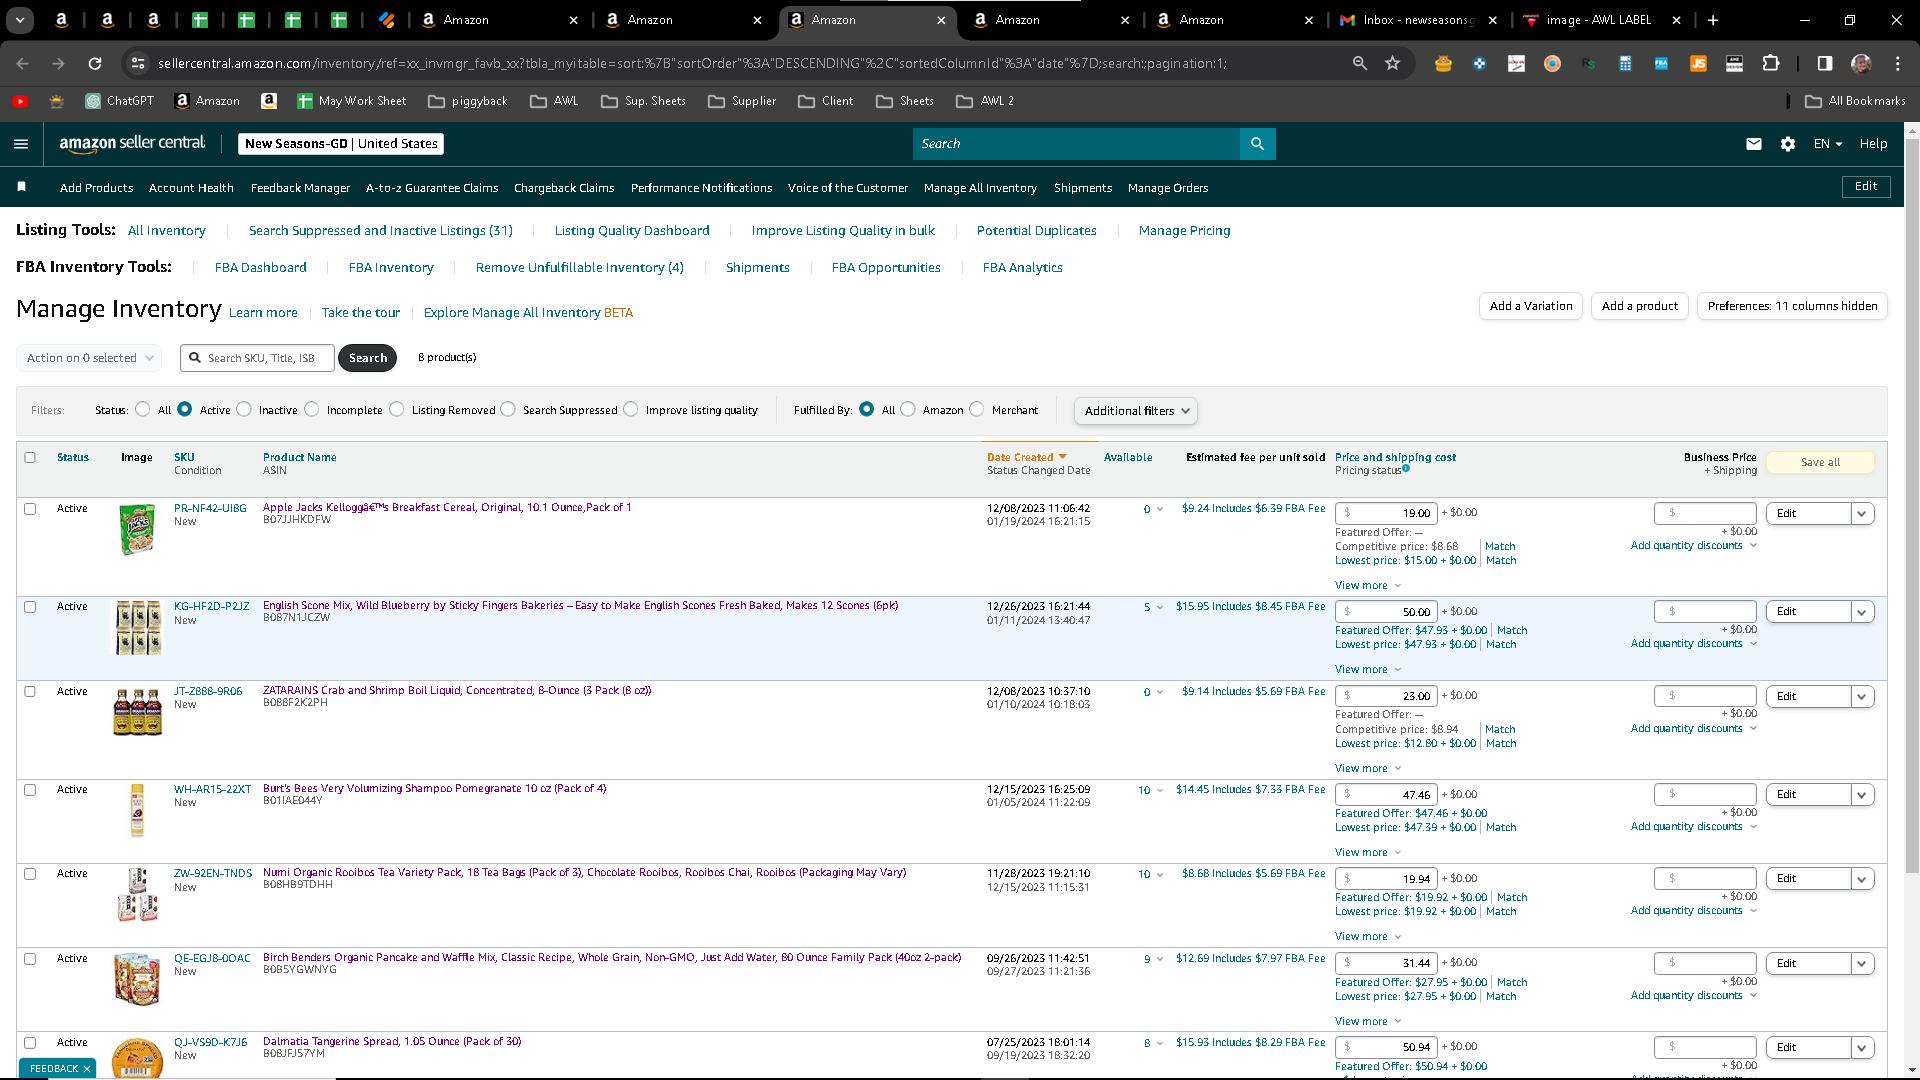
Task: Click the Search SKU, Title, ISBN field
Action: (258, 358)
